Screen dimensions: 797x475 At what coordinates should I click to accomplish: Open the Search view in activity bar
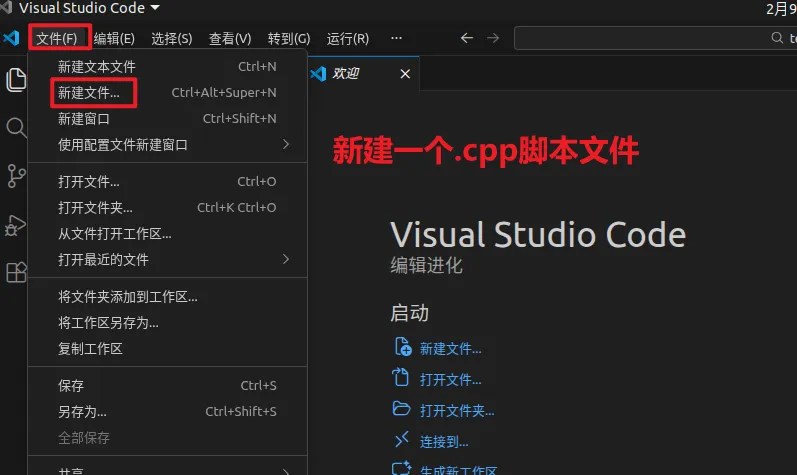pos(16,128)
